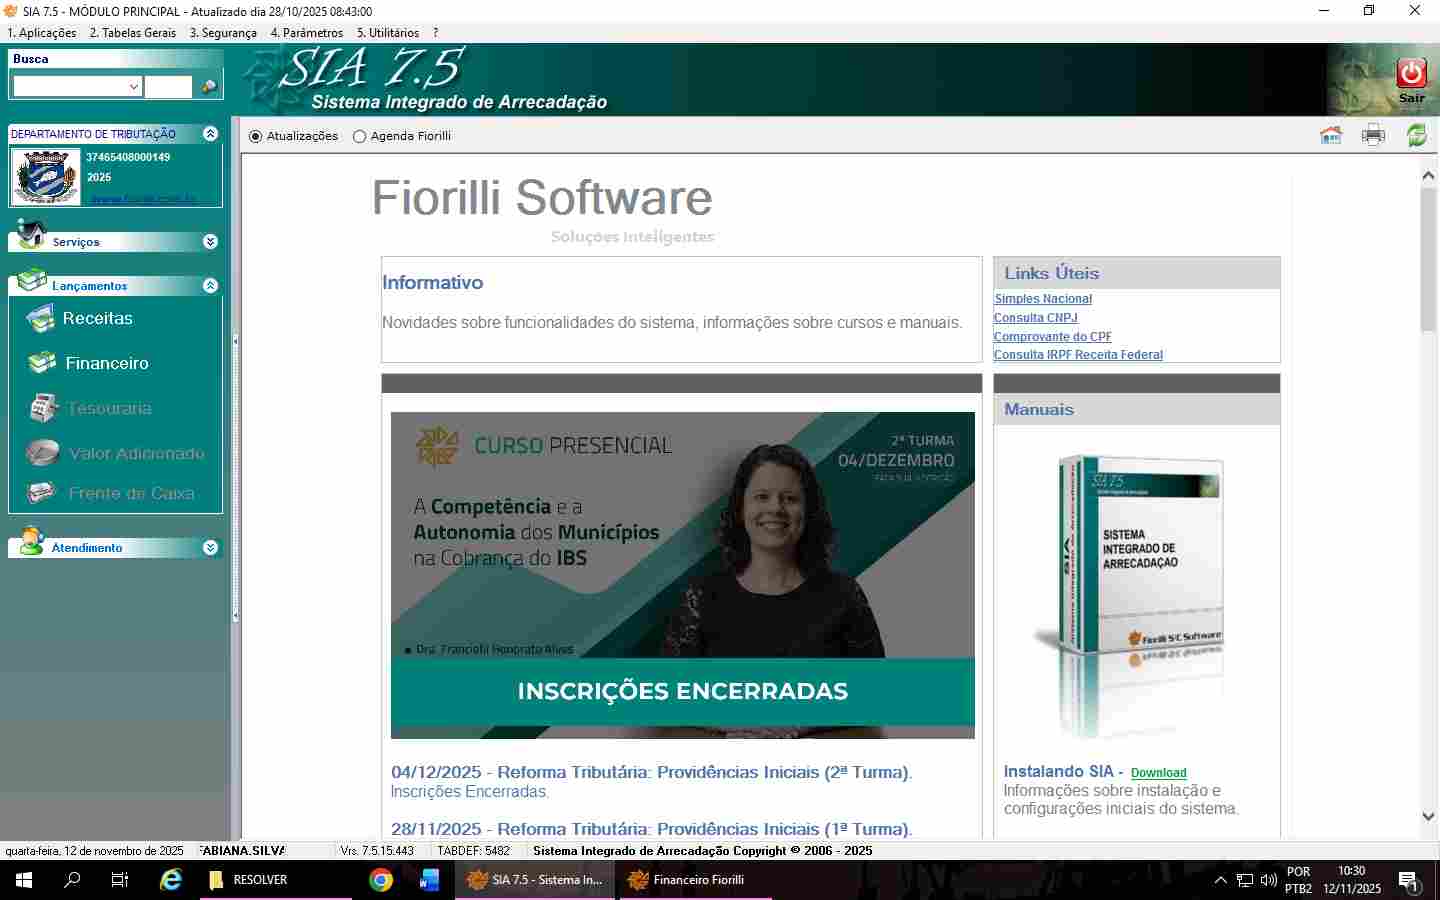Click the home icon in browser toolbar
The image size is (1440, 900).
1330,136
